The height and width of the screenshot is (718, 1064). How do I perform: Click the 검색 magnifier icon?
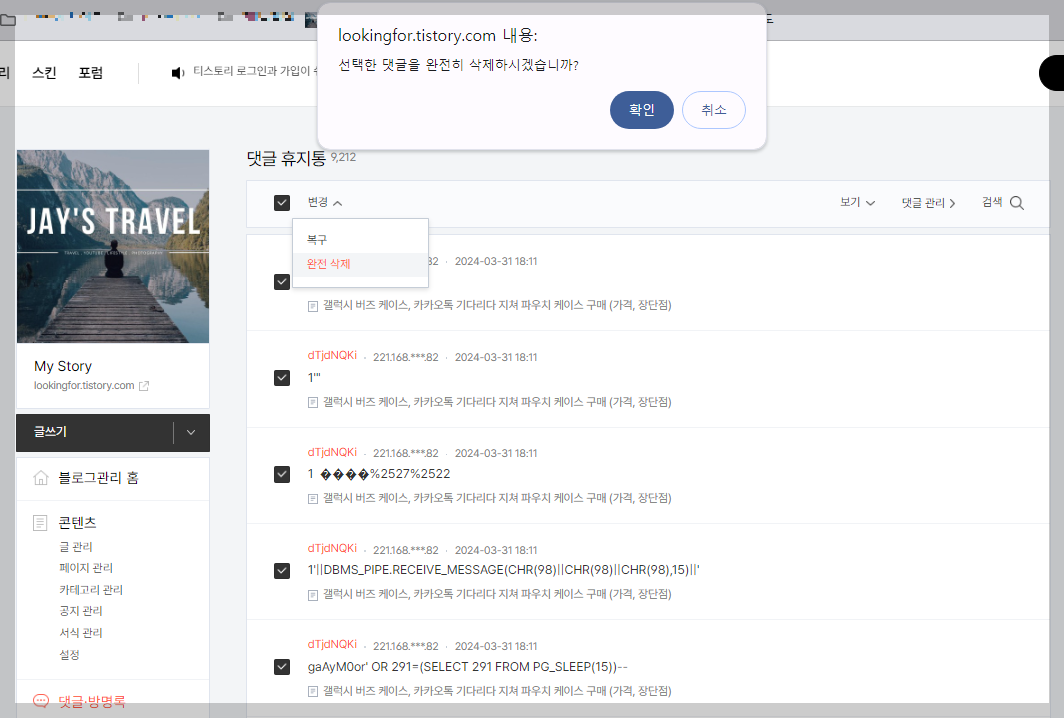[1016, 203]
